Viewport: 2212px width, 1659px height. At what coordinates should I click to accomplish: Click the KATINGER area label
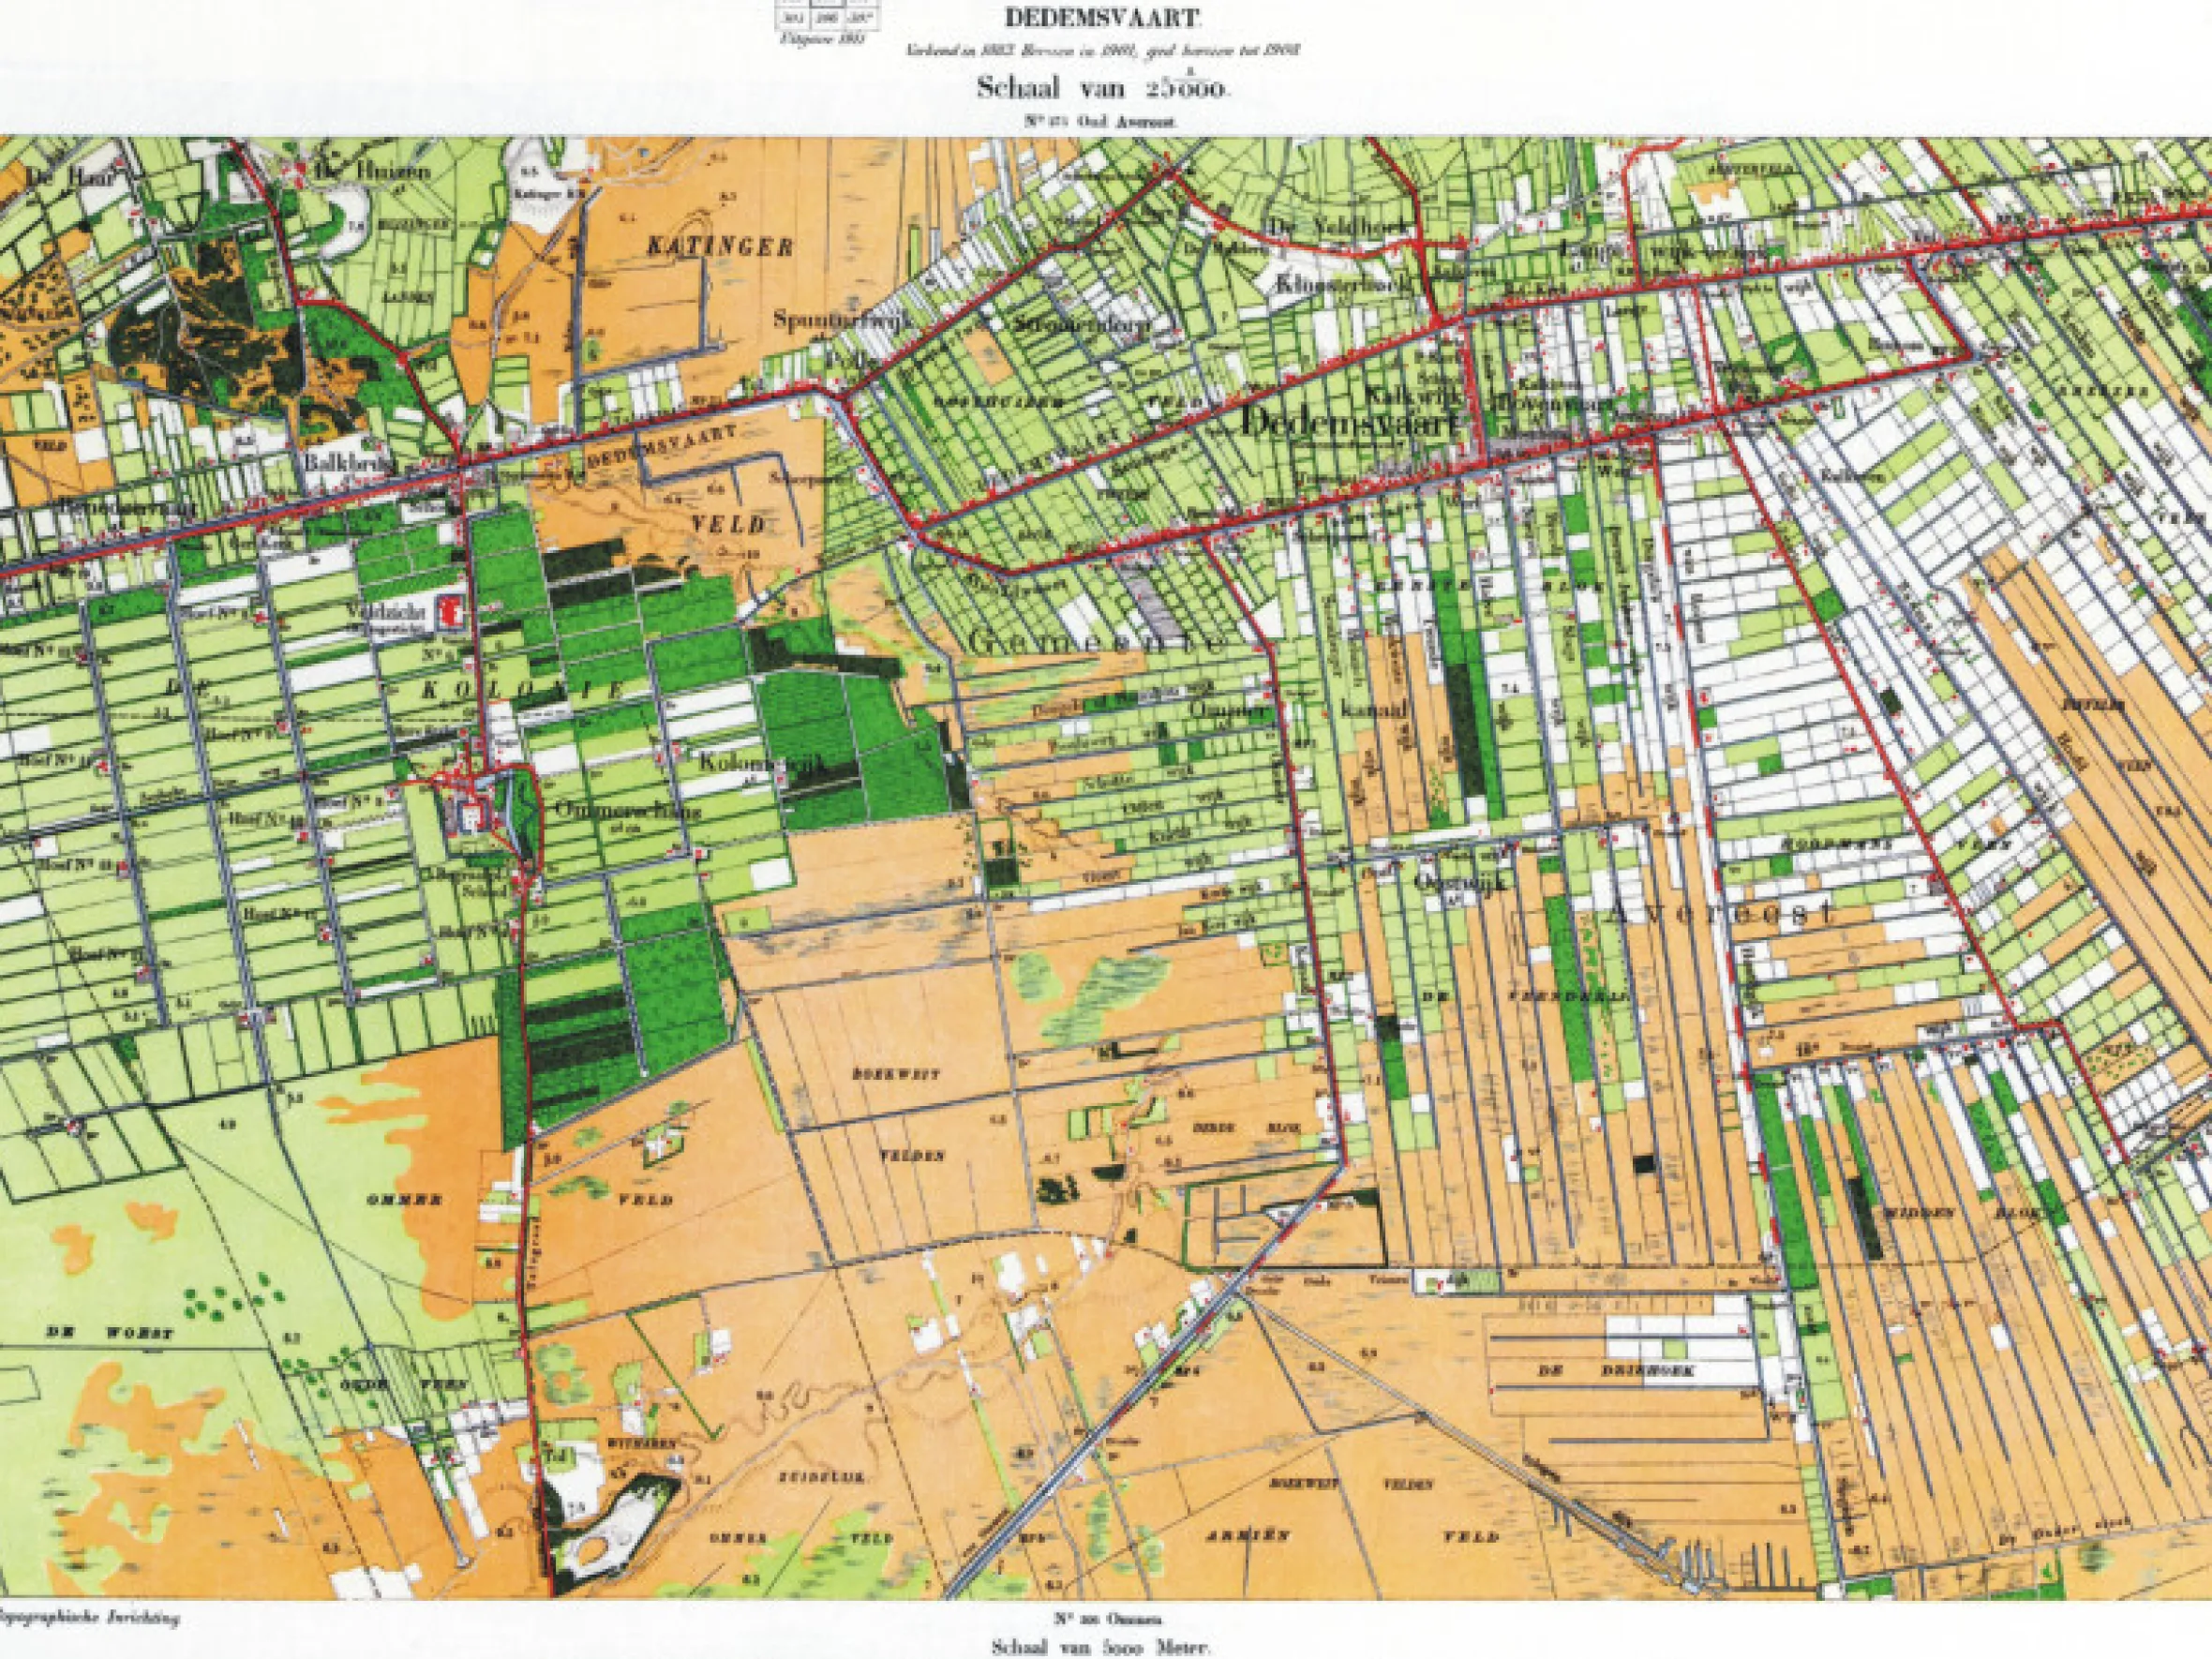point(719,246)
